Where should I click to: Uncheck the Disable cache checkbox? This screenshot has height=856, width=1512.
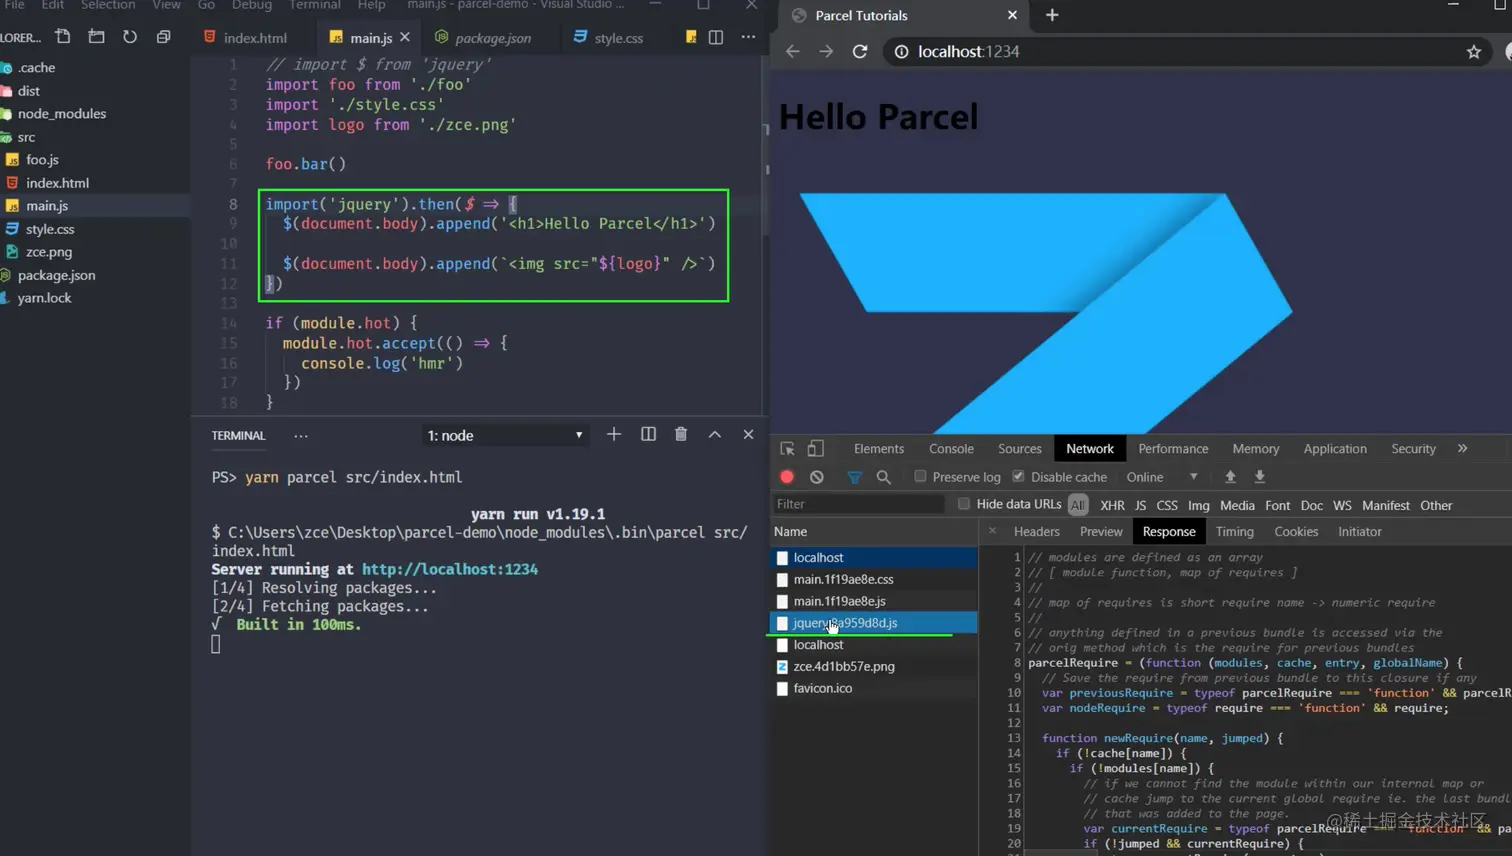(1018, 476)
